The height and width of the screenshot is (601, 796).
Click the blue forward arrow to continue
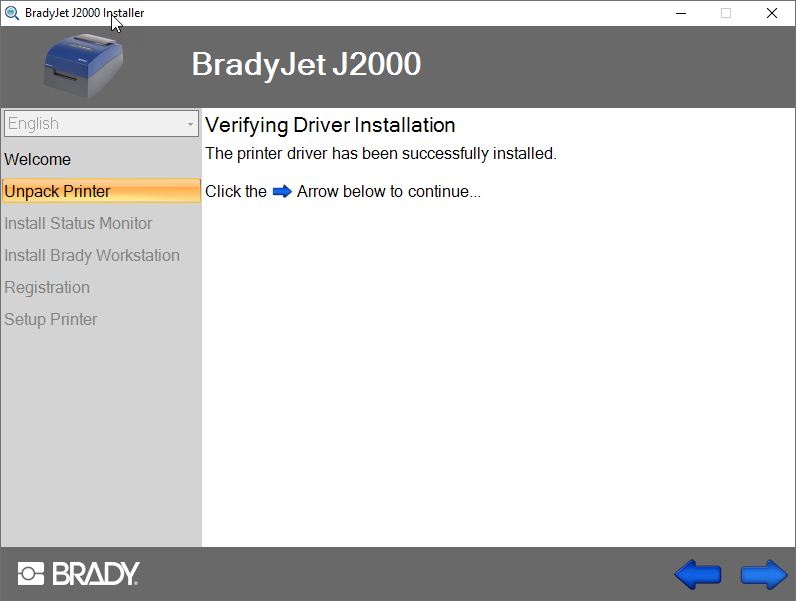764,575
